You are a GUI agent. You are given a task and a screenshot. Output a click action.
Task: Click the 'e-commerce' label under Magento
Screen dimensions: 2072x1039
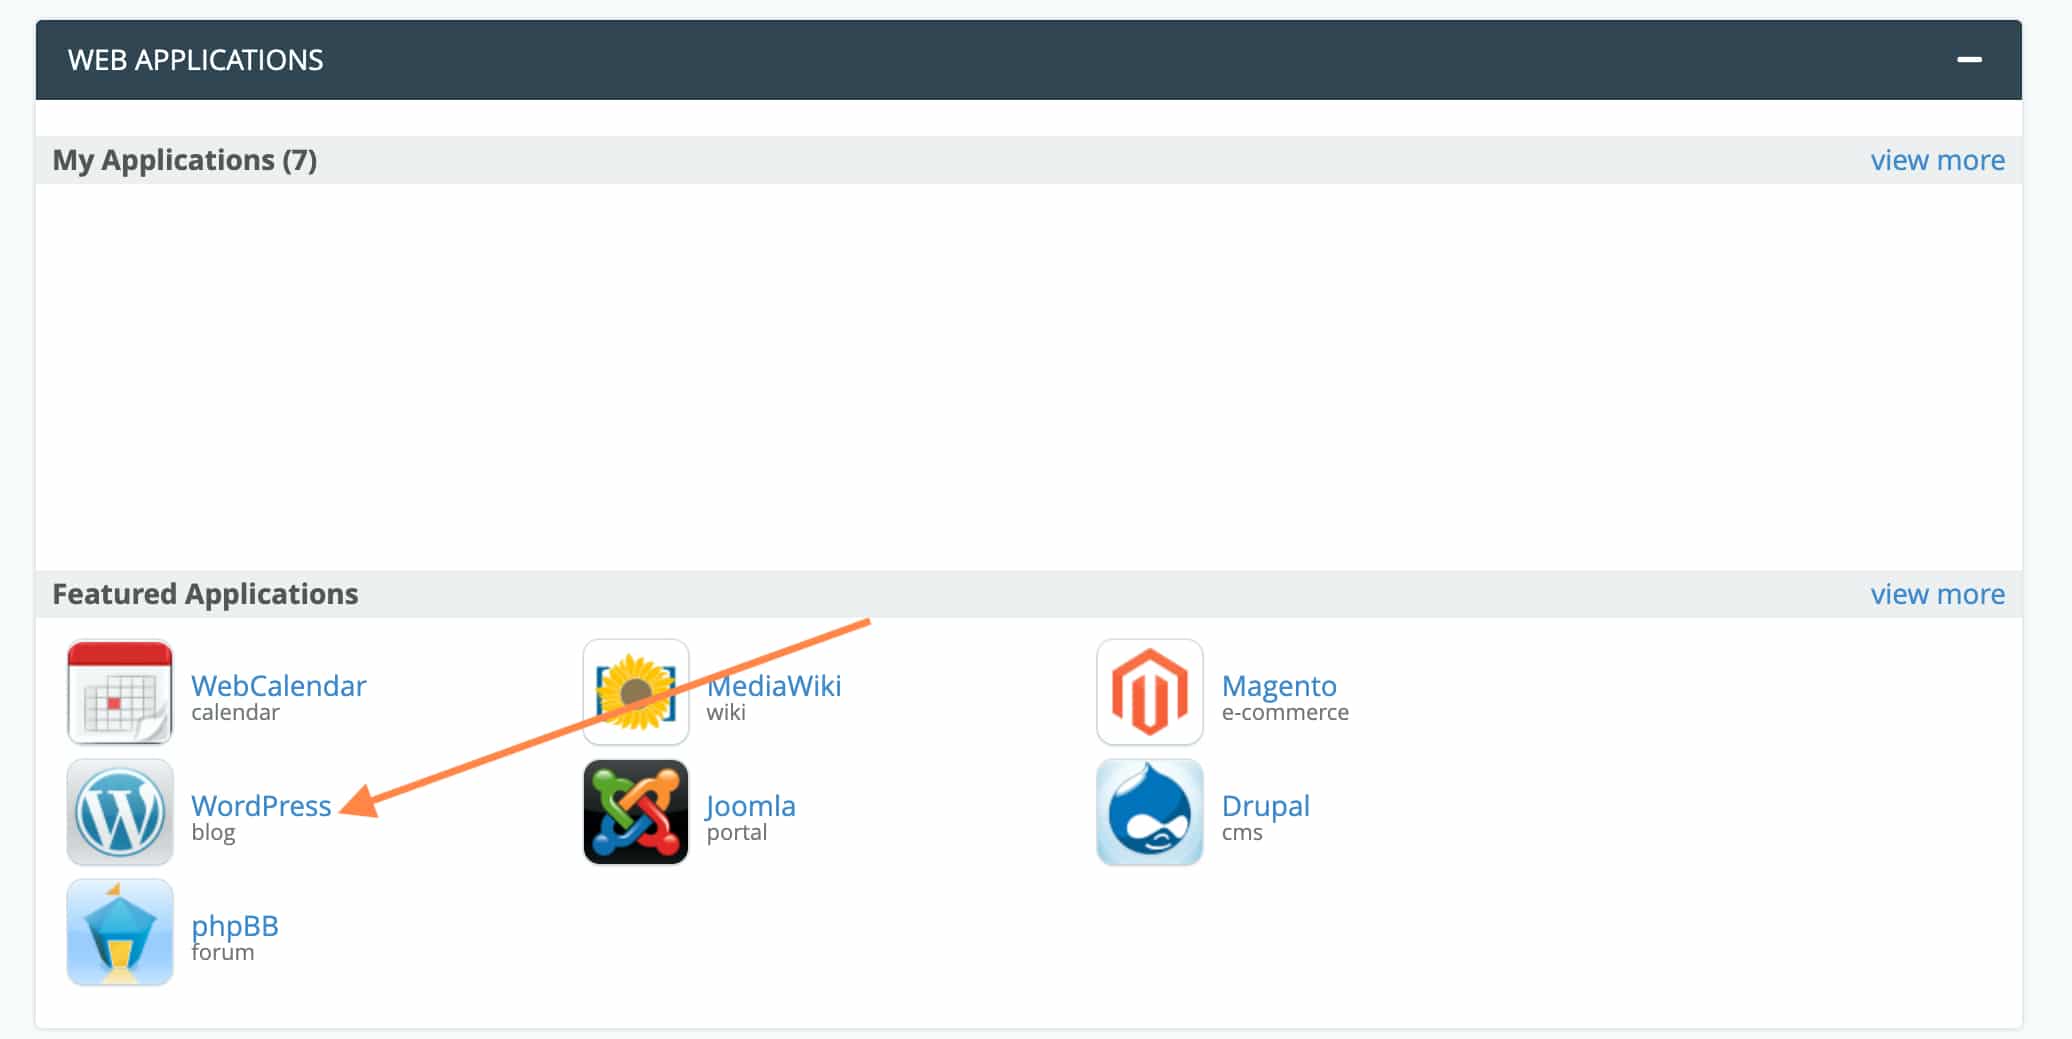click(1285, 712)
